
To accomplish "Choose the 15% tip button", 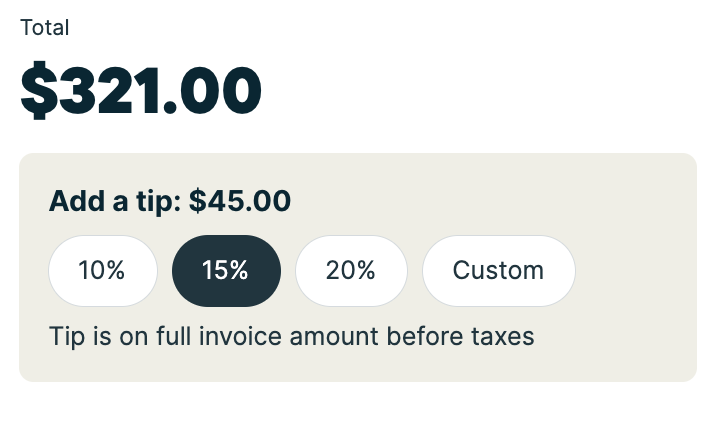I will click(x=226, y=270).
